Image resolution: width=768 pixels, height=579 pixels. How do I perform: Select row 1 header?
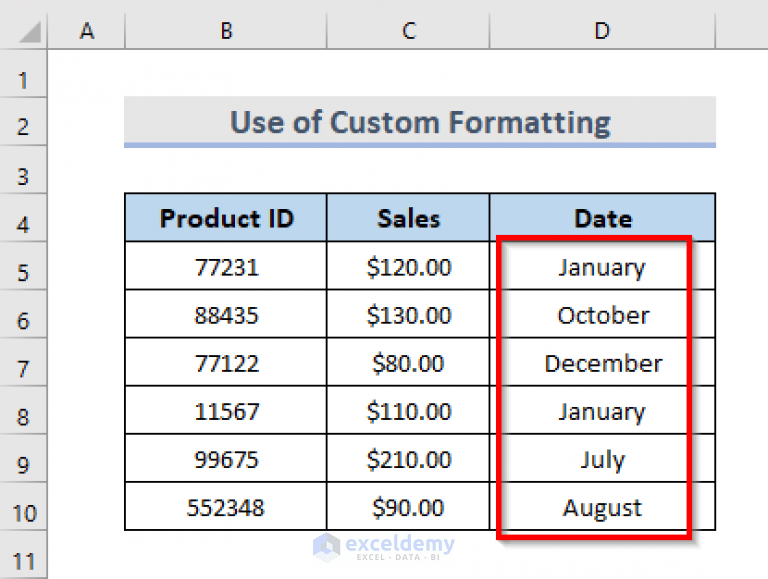click(x=23, y=73)
